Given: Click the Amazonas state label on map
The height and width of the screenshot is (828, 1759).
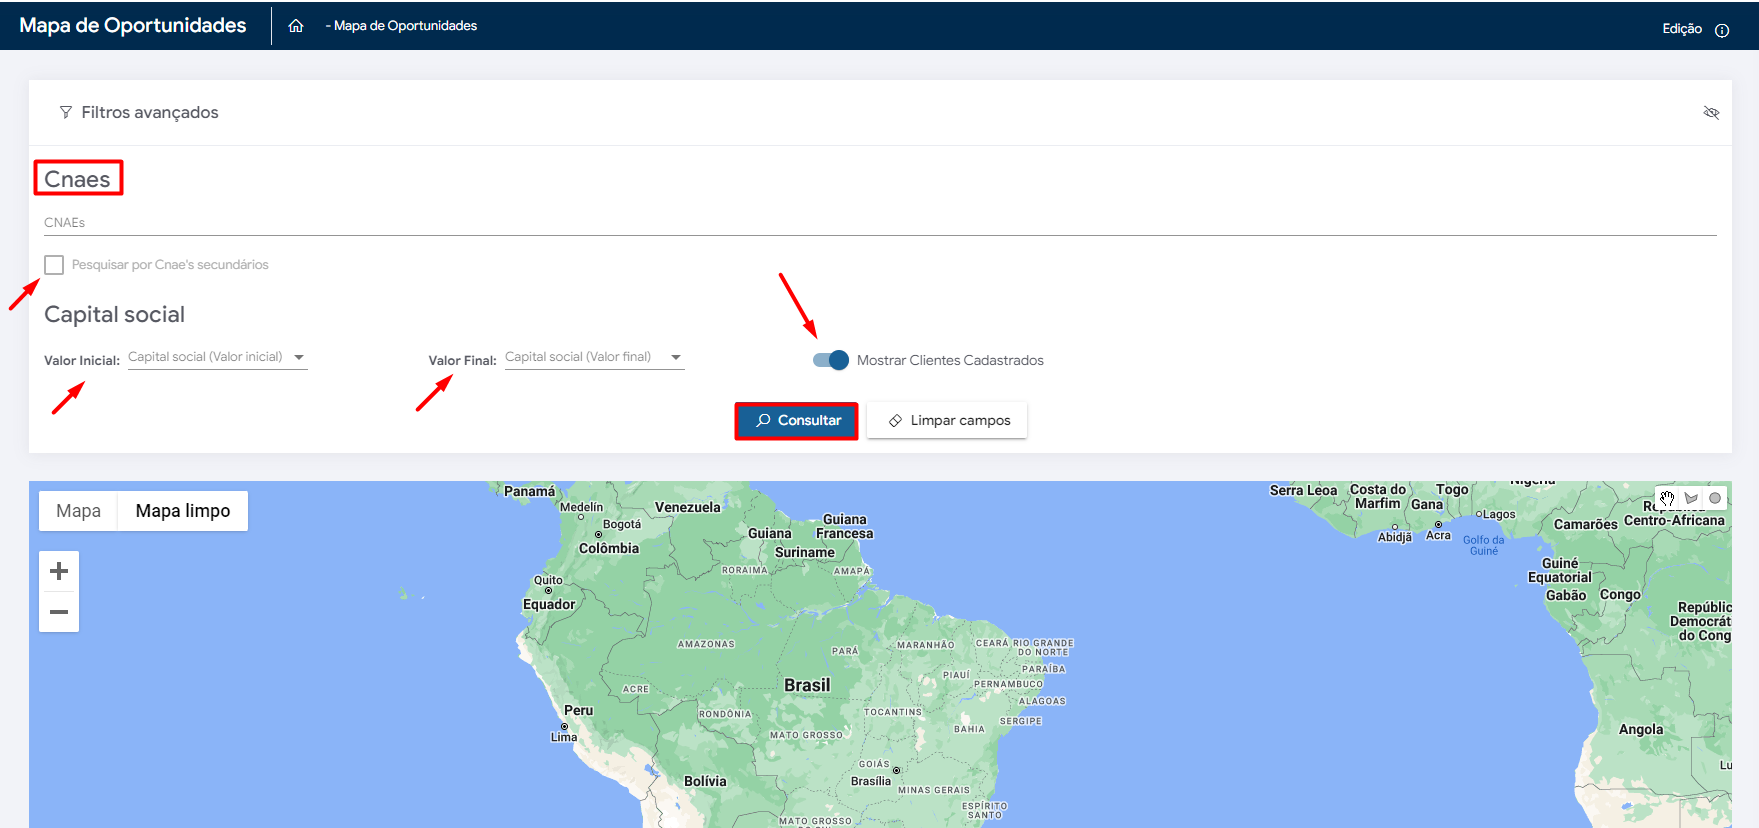Looking at the screenshot, I should pyautogui.click(x=706, y=644).
